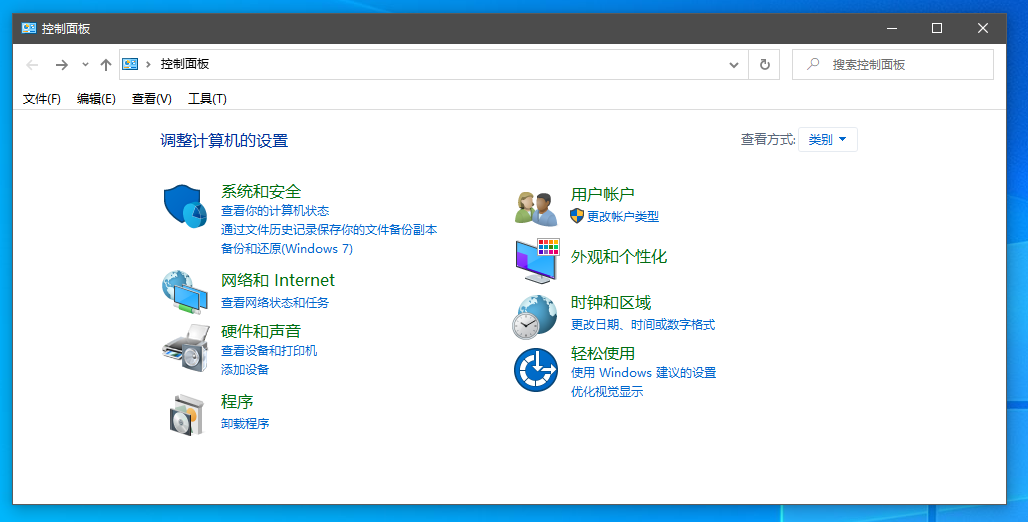Image resolution: width=1028 pixels, height=522 pixels.
Task: Open the 网络和 Internet heading
Action: coord(278,281)
